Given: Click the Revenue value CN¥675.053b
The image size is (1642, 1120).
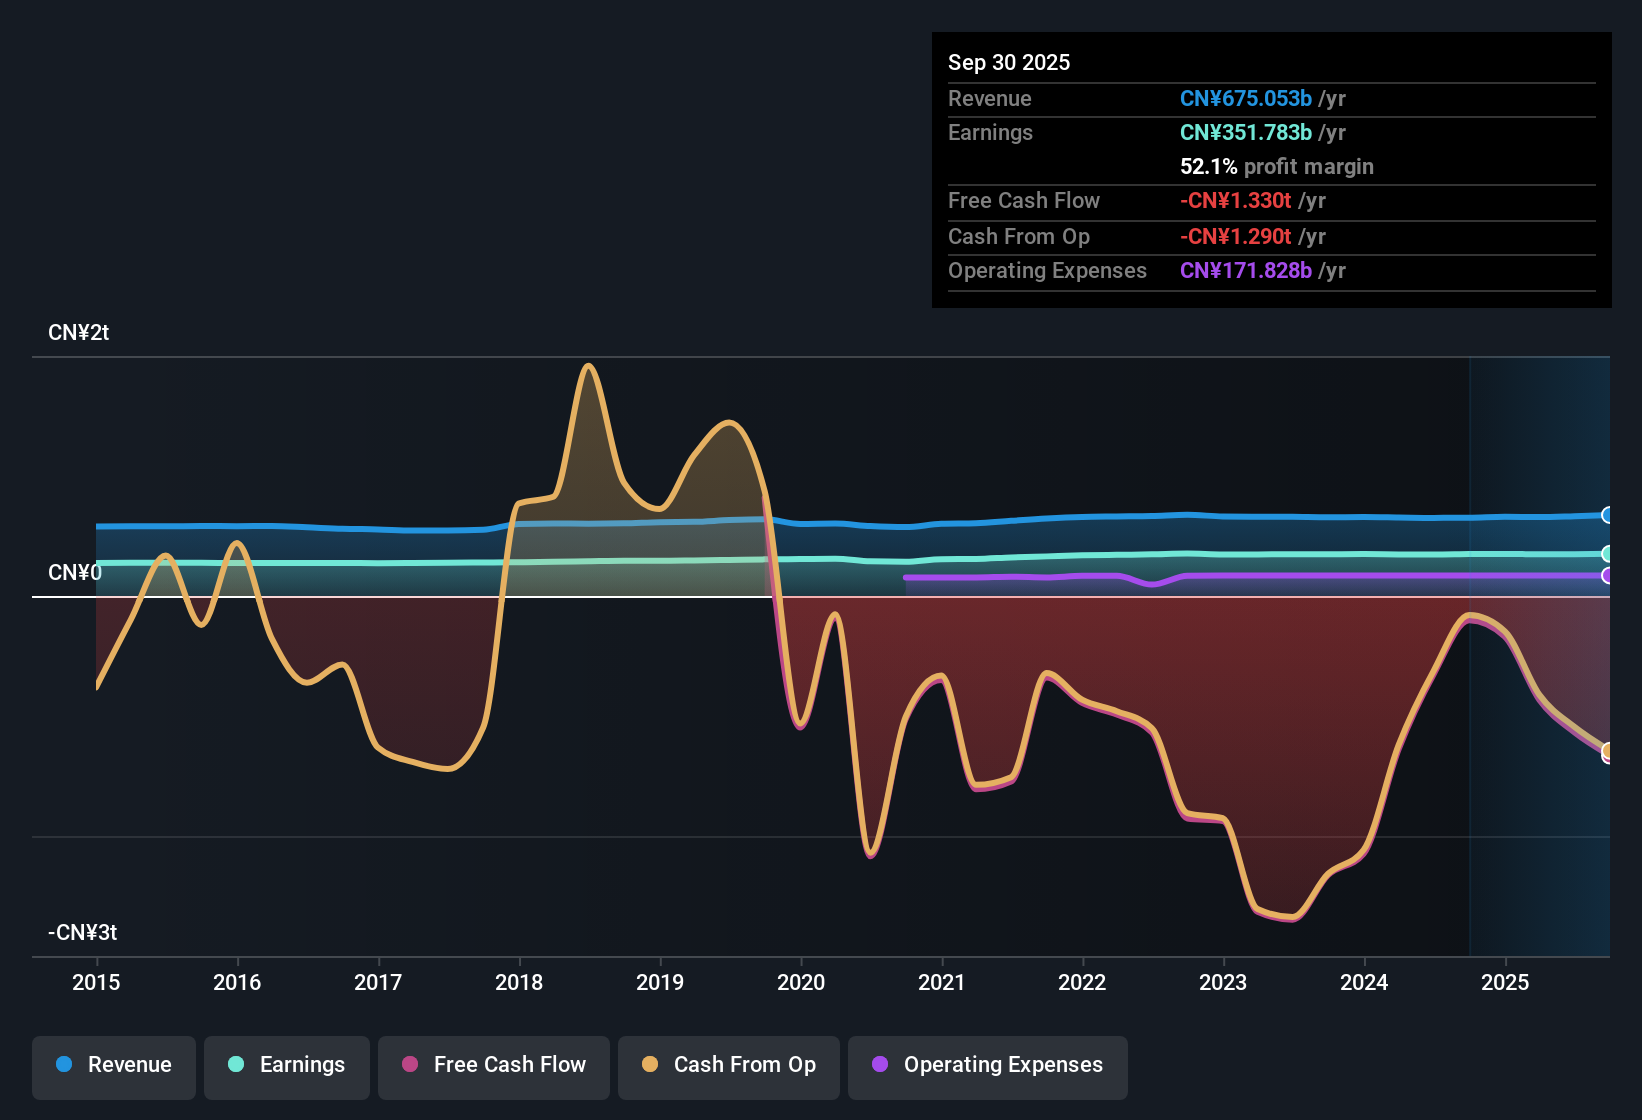Looking at the screenshot, I should [x=1245, y=98].
